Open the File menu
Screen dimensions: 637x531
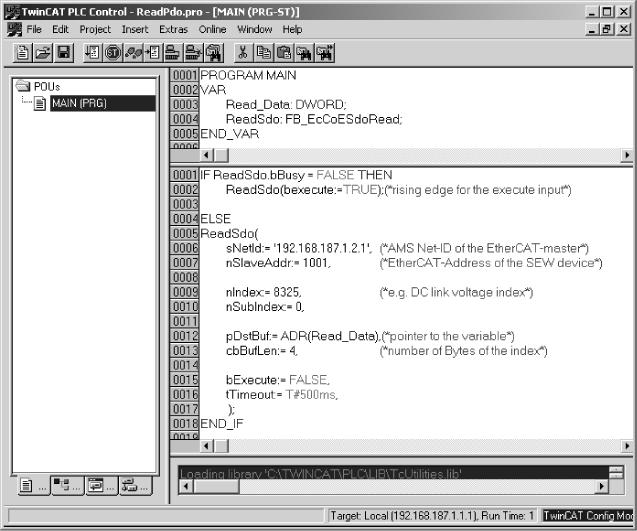pos(34,29)
